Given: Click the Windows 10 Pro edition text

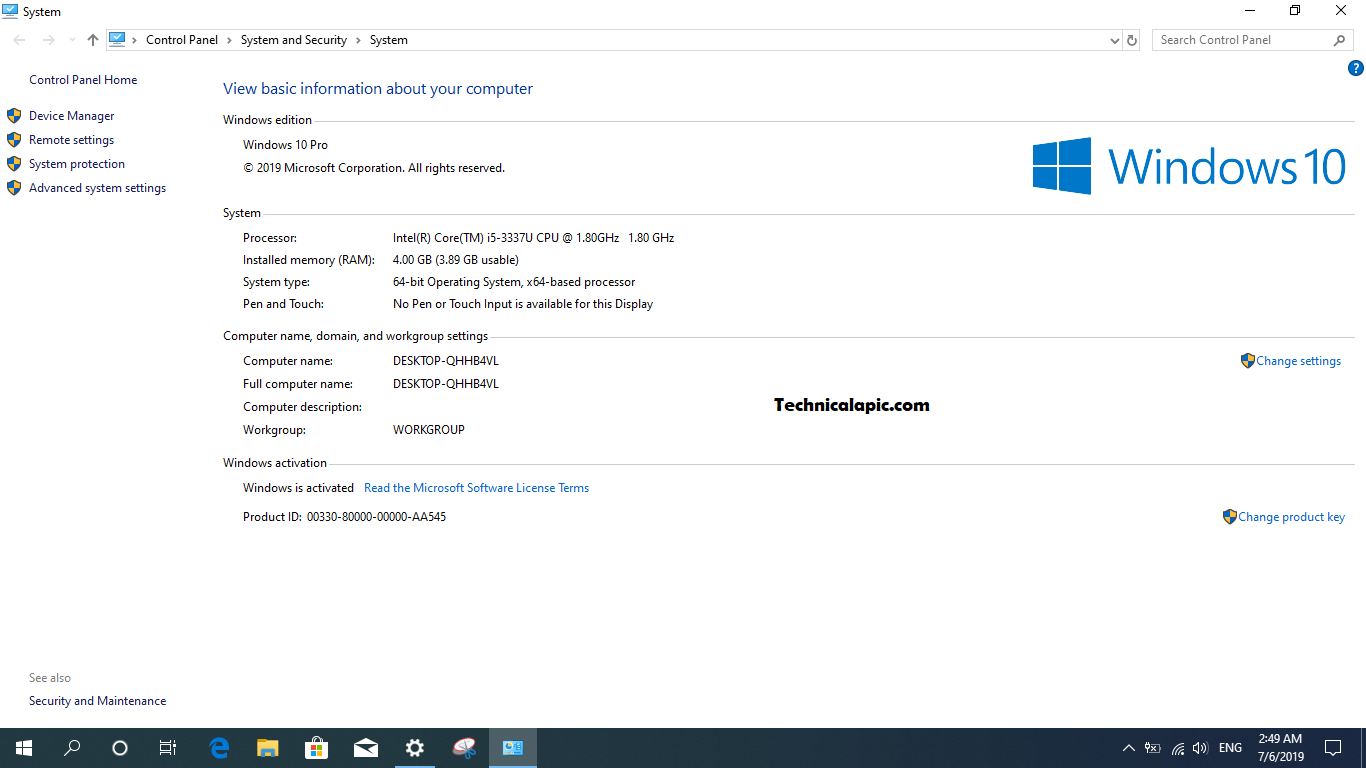Looking at the screenshot, I should (x=286, y=145).
